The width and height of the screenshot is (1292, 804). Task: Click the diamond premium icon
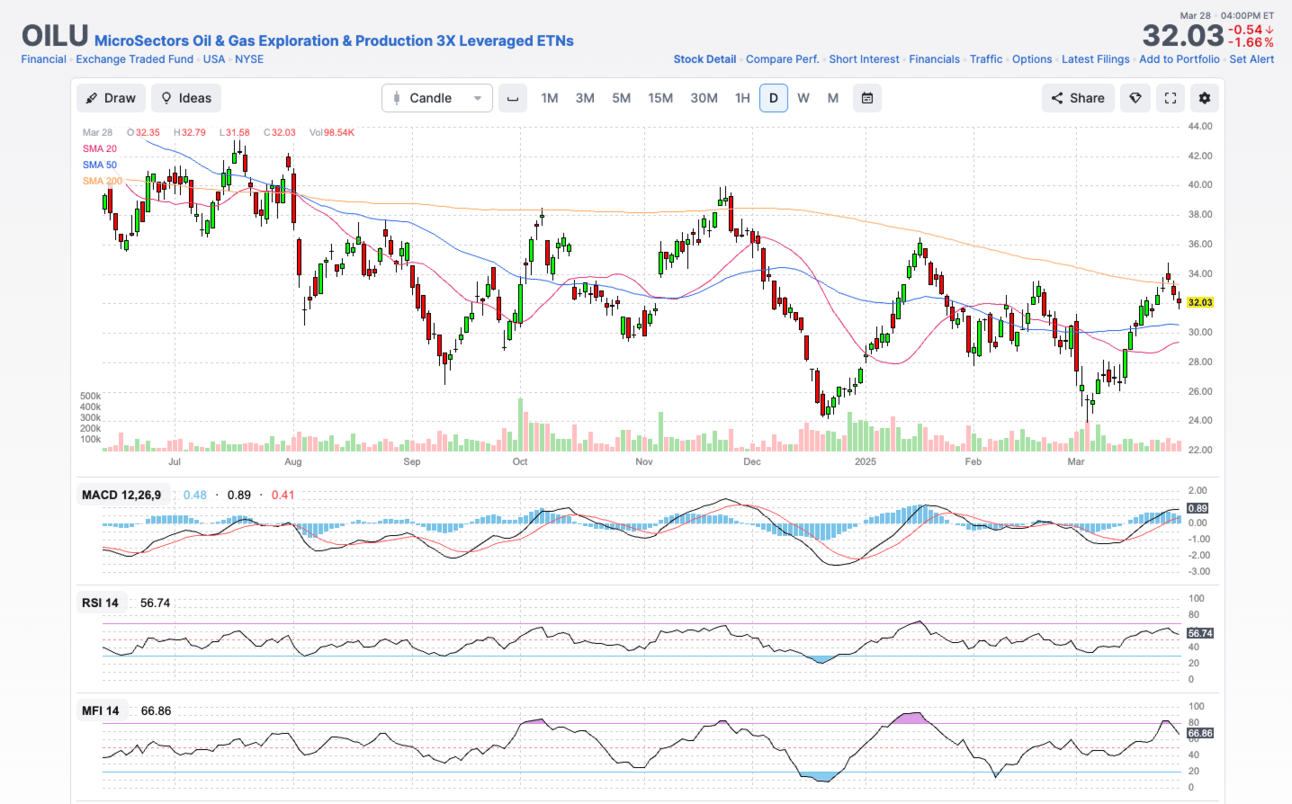pos(1135,98)
